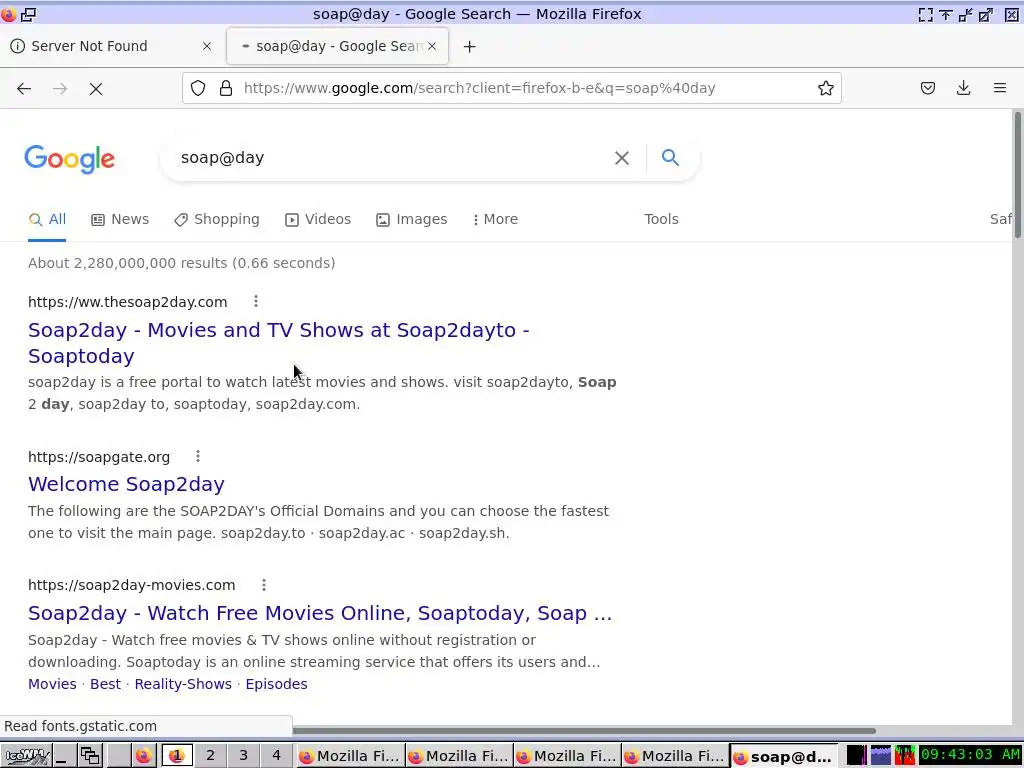The height and width of the screenshot is (768, 1024).
Task: Open a new tab with plus button
Action: point(470,46)
